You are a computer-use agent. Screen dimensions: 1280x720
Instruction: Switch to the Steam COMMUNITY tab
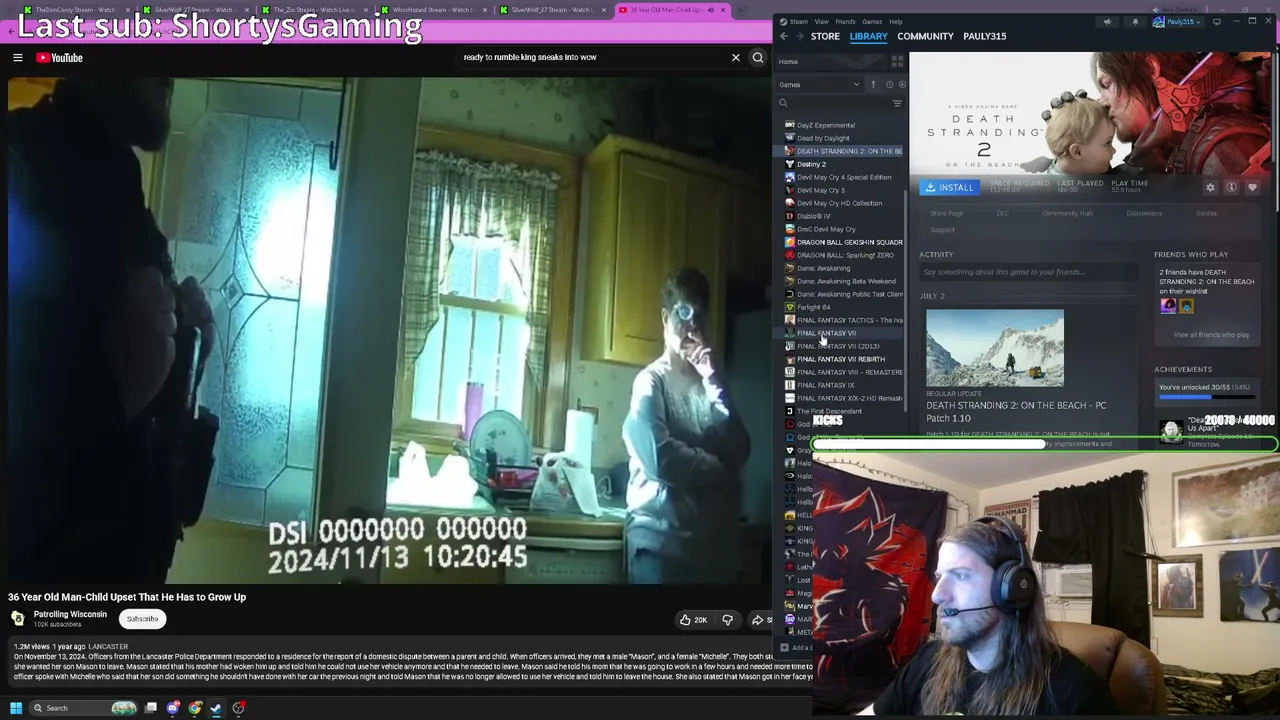925,36
